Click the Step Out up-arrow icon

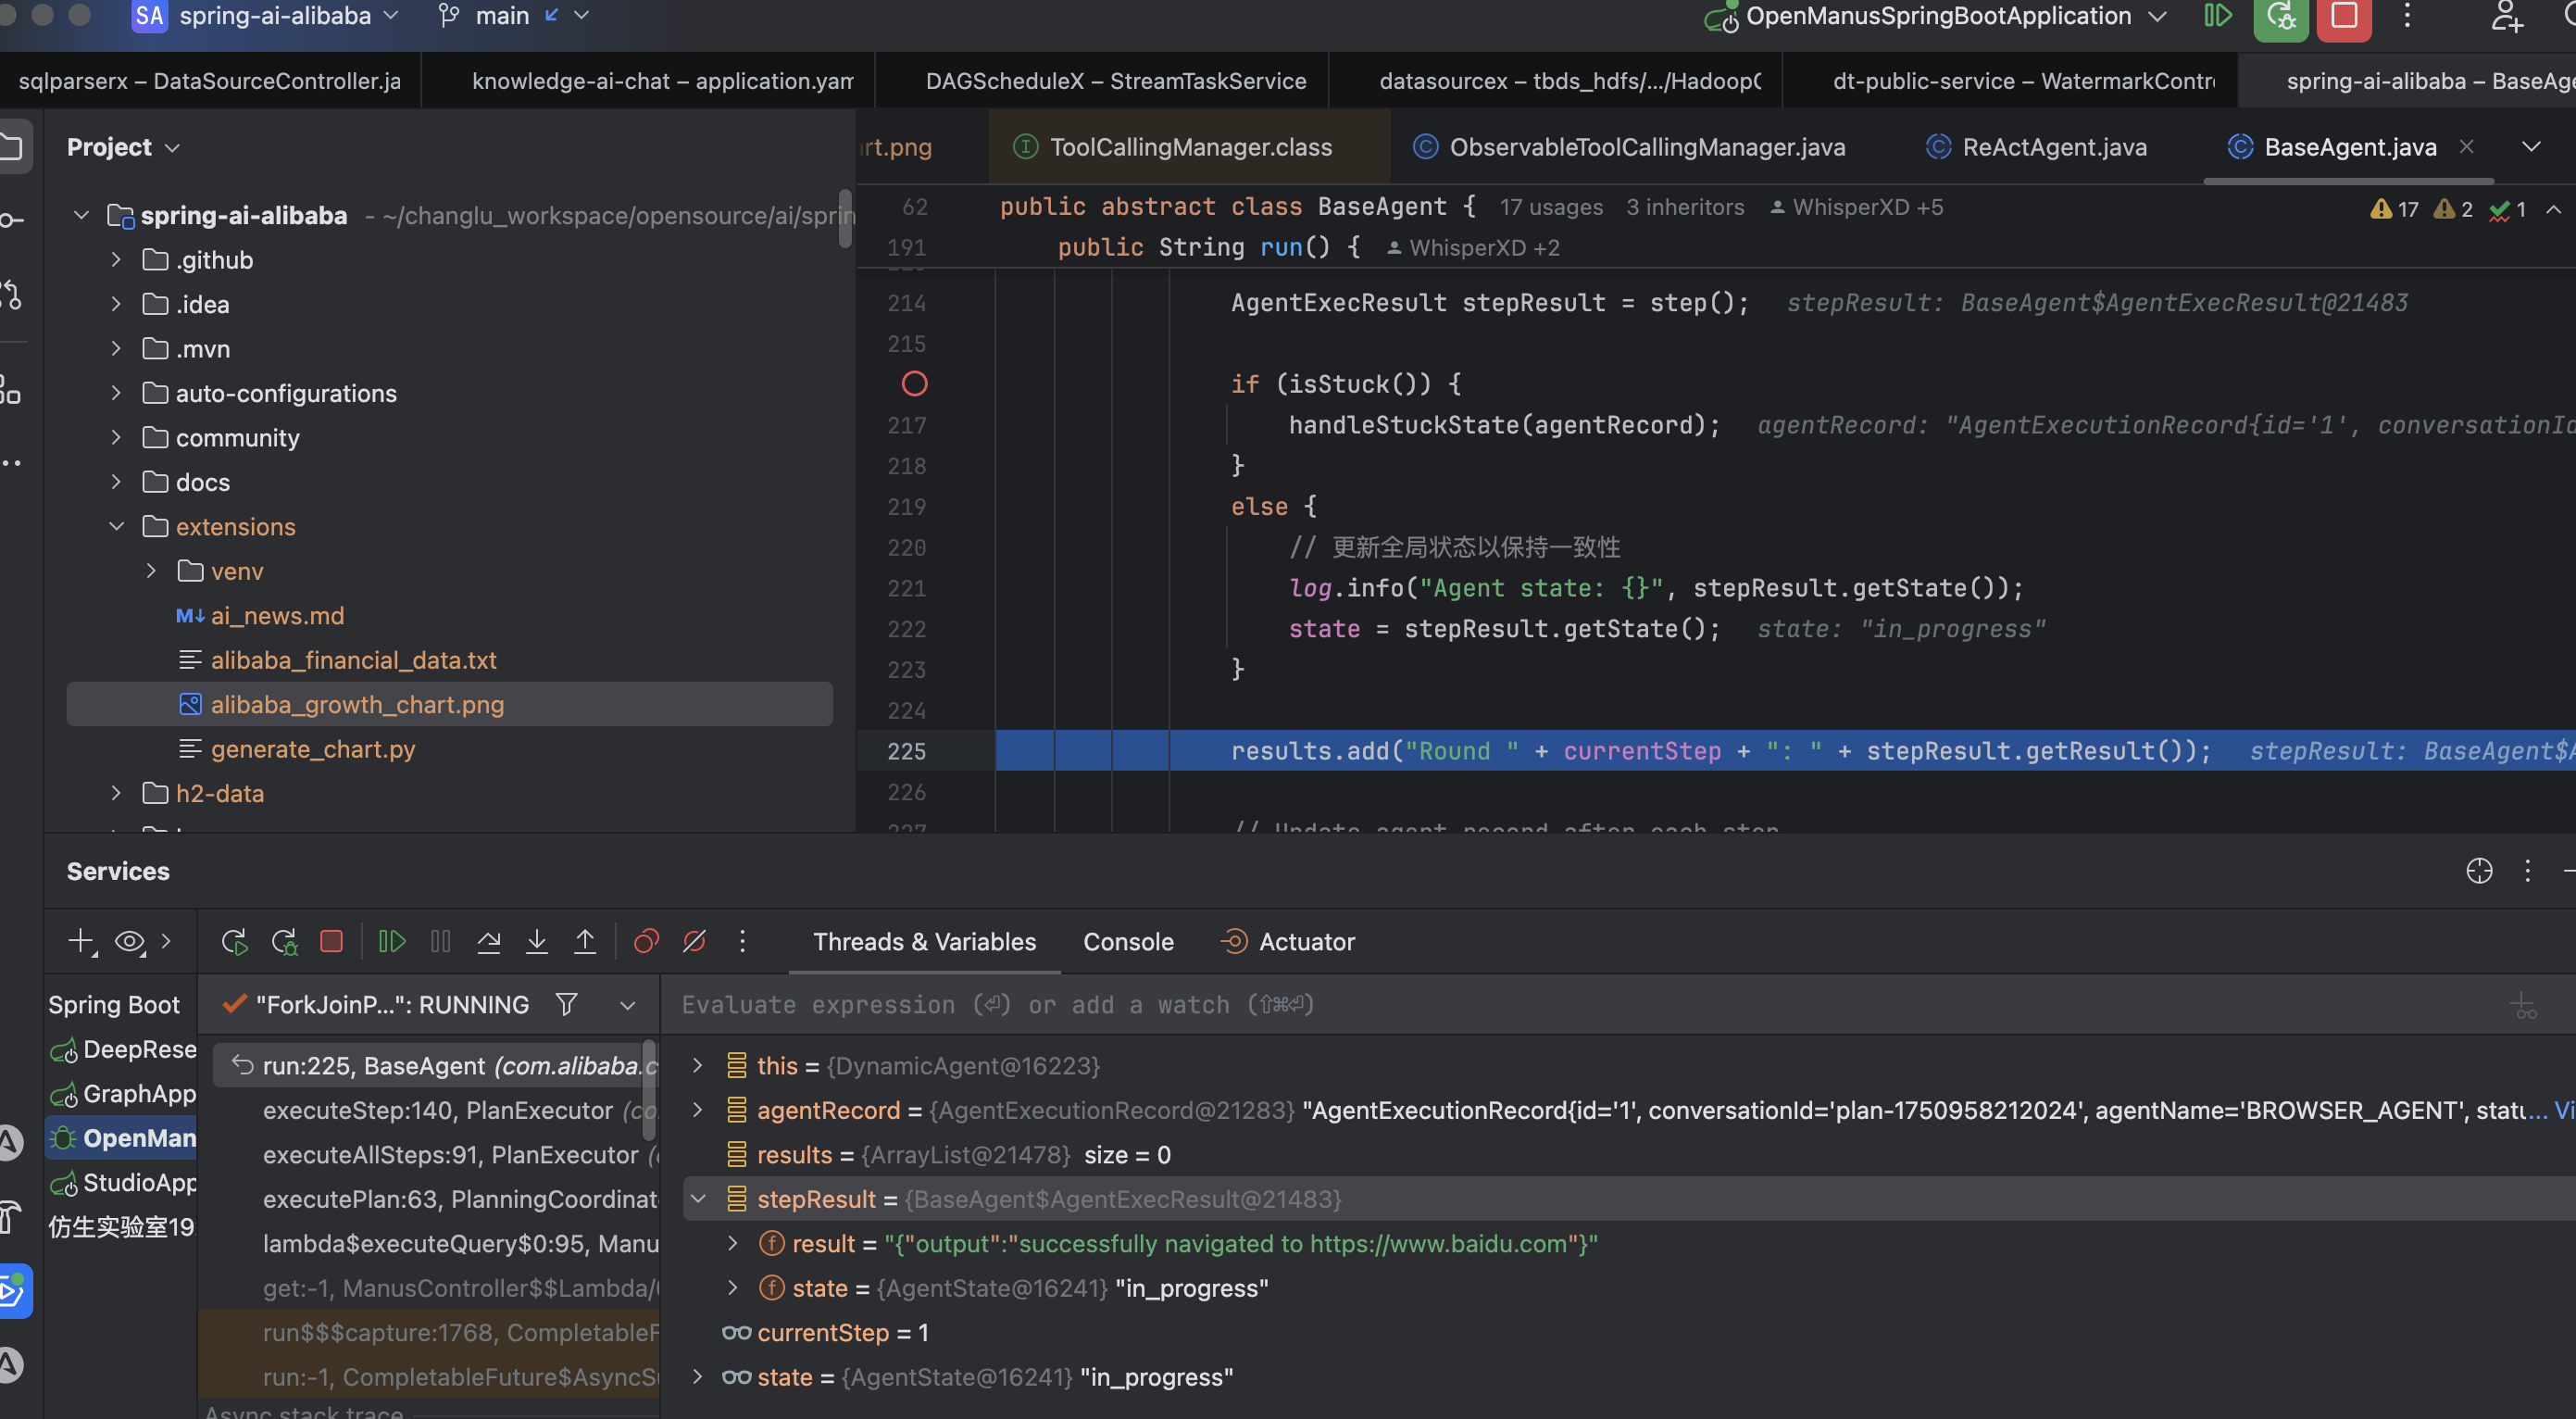(585, 941)
